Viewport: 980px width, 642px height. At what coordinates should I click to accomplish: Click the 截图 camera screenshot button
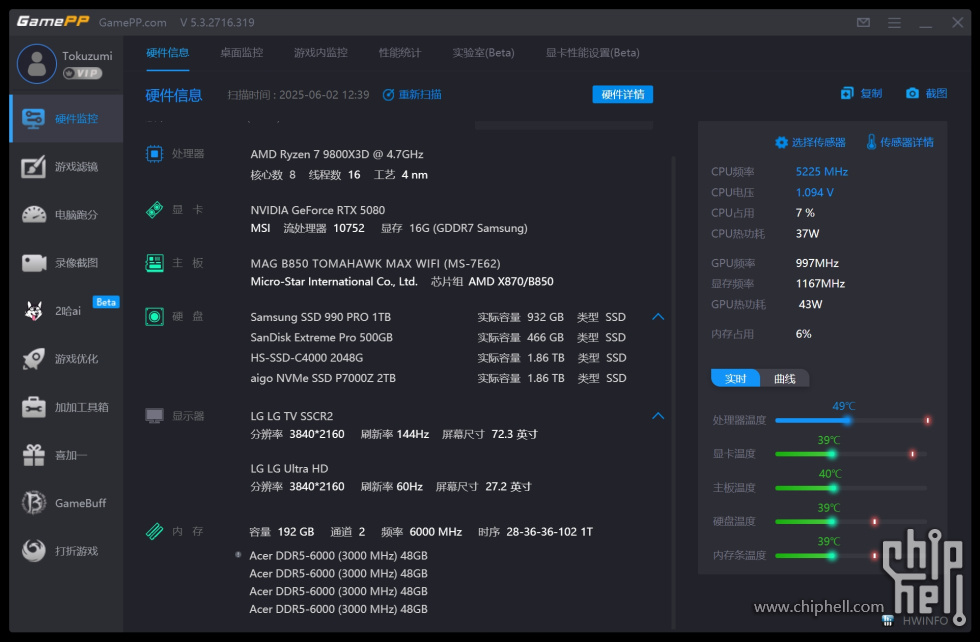tap(926, 94)
